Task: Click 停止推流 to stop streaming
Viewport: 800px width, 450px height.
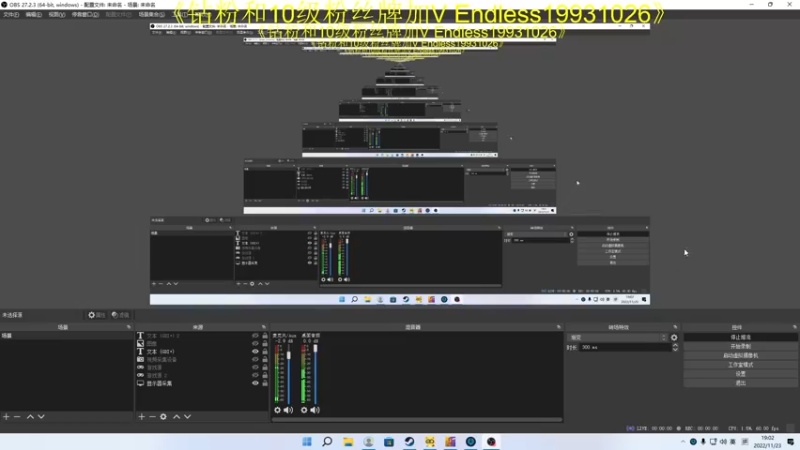Action: click(x=740, y=337)
